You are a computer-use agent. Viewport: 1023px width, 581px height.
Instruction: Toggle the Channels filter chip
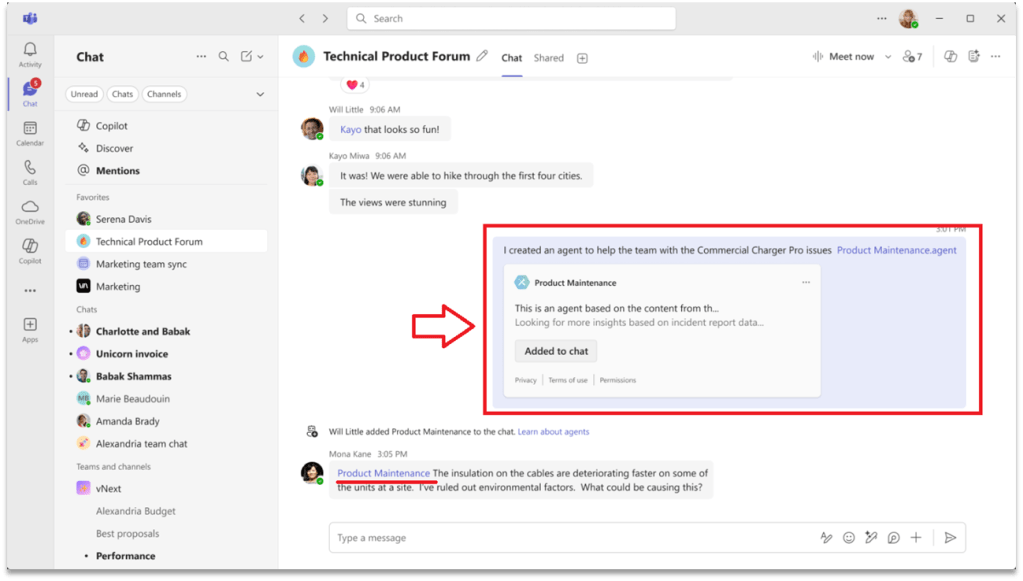163,94
